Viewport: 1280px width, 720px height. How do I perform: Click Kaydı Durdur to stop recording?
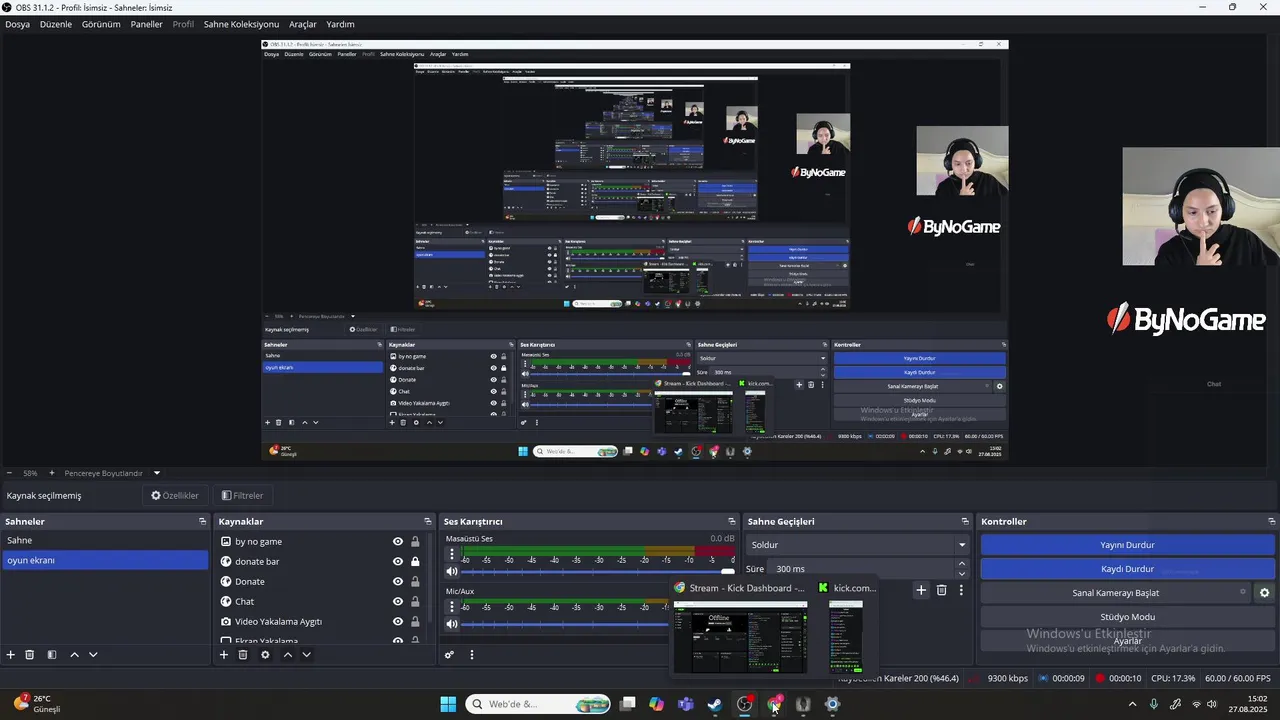[x=1127, y=569]
